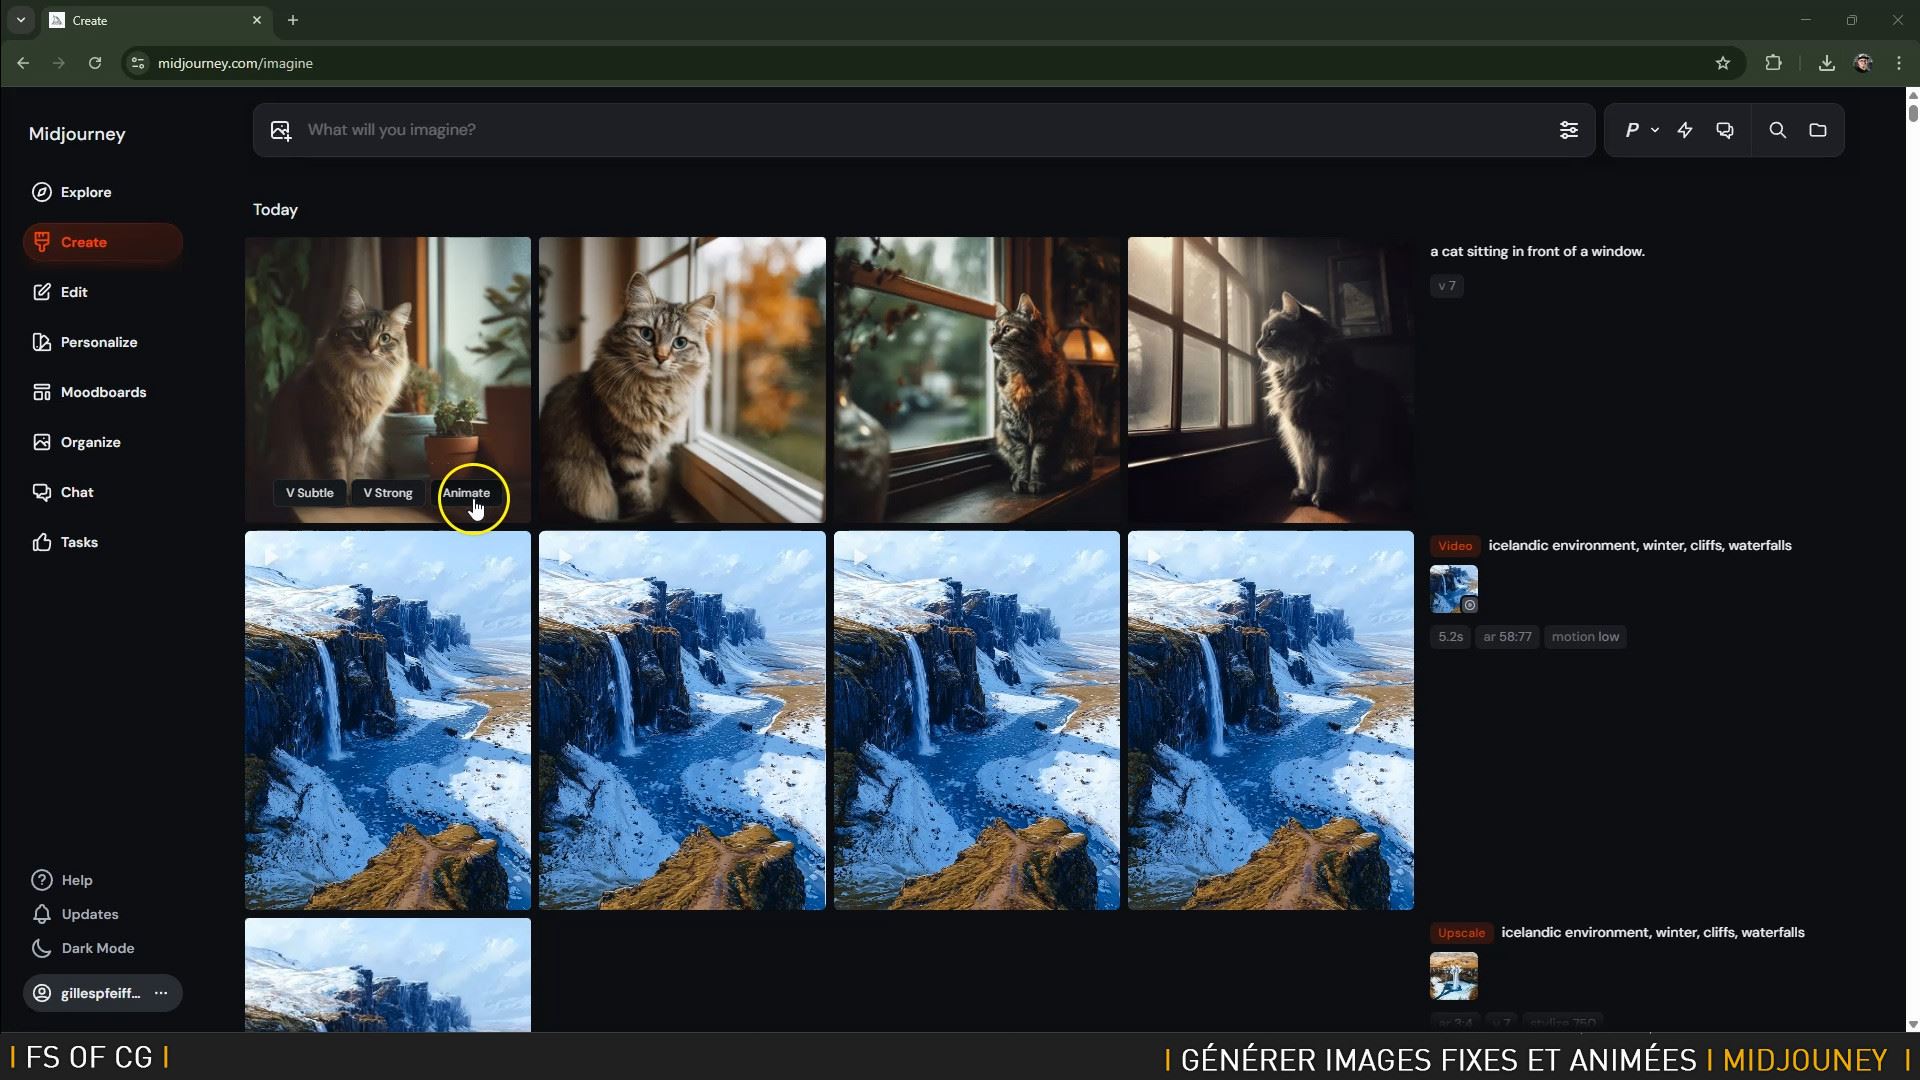Go to the Explore page

pyautogui.click(x=86, y=192)
